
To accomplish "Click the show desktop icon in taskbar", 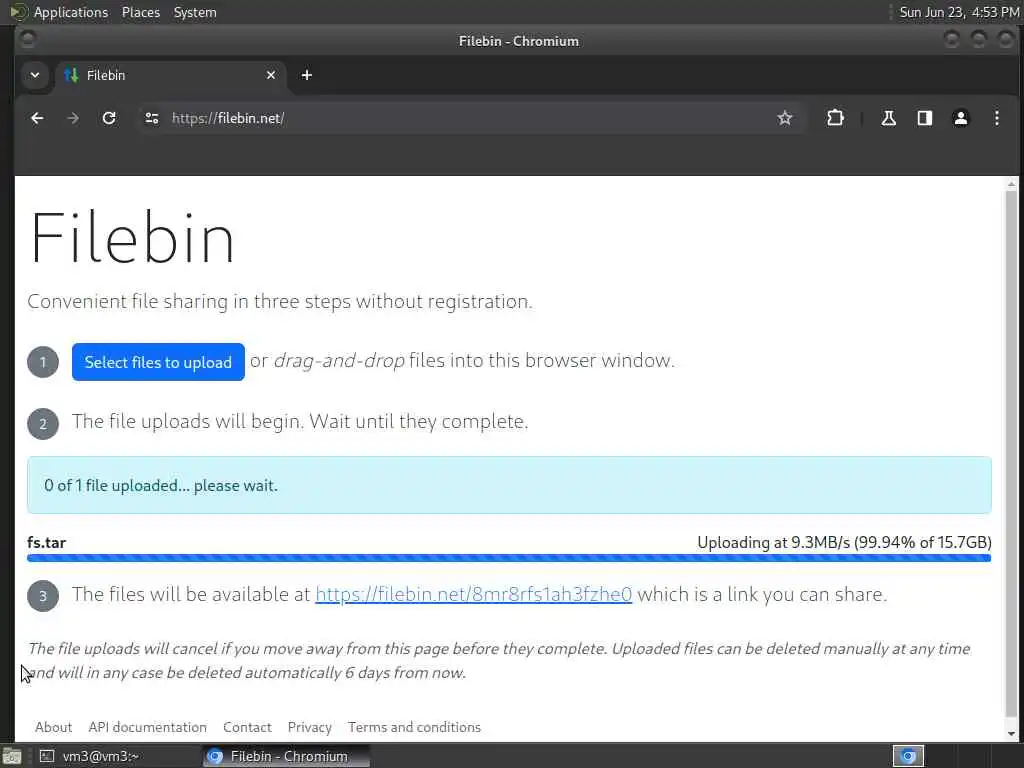I will (12, 756).
